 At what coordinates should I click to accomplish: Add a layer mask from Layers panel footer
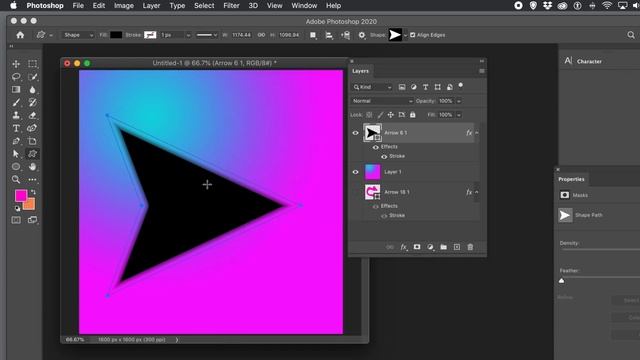pos(417,247)
